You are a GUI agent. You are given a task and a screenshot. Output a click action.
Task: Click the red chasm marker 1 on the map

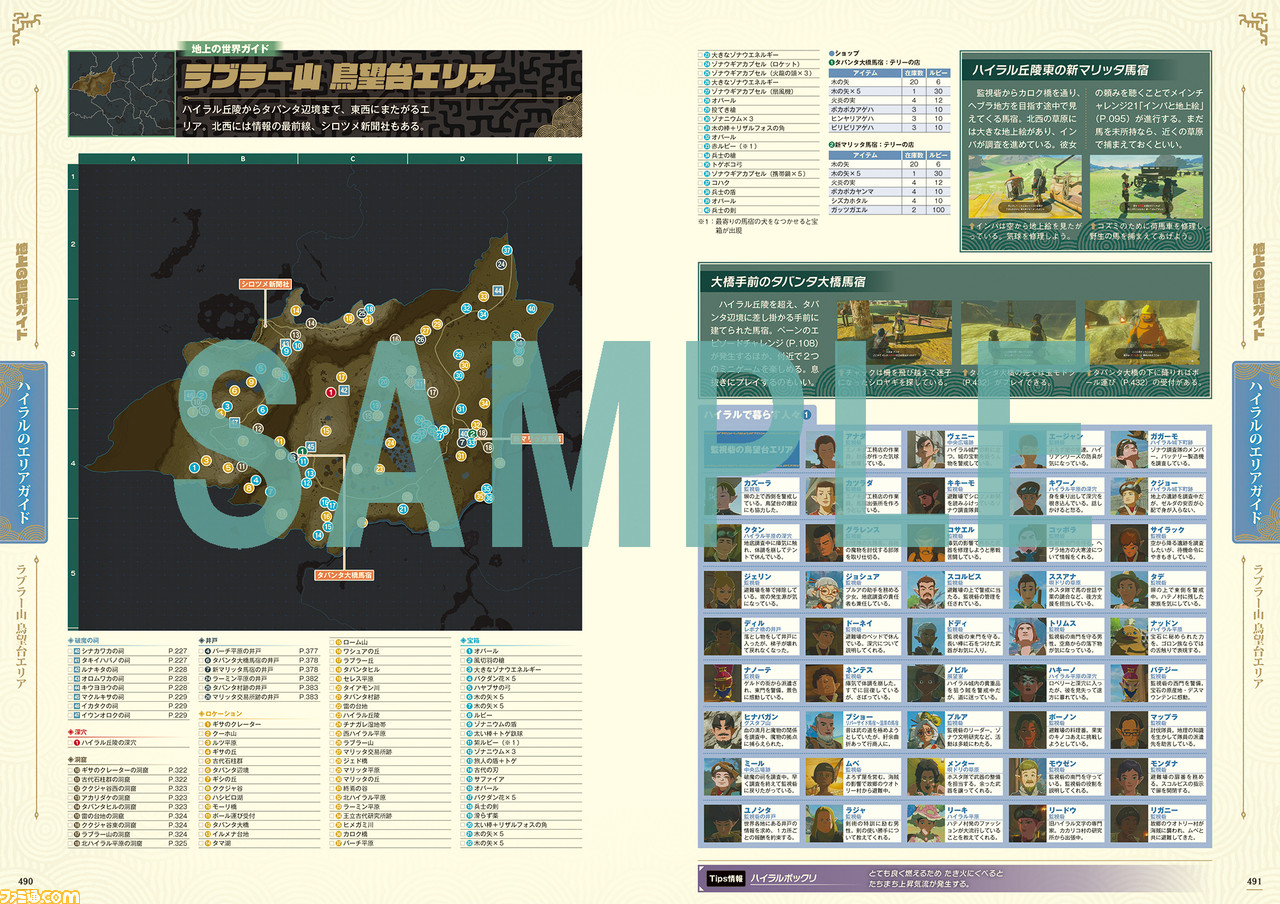[330, 392]
